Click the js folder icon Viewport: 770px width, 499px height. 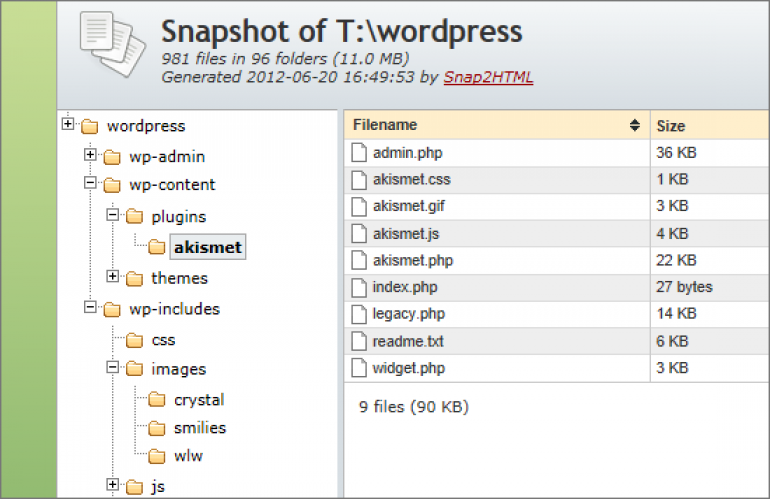[x=135, y=487]
